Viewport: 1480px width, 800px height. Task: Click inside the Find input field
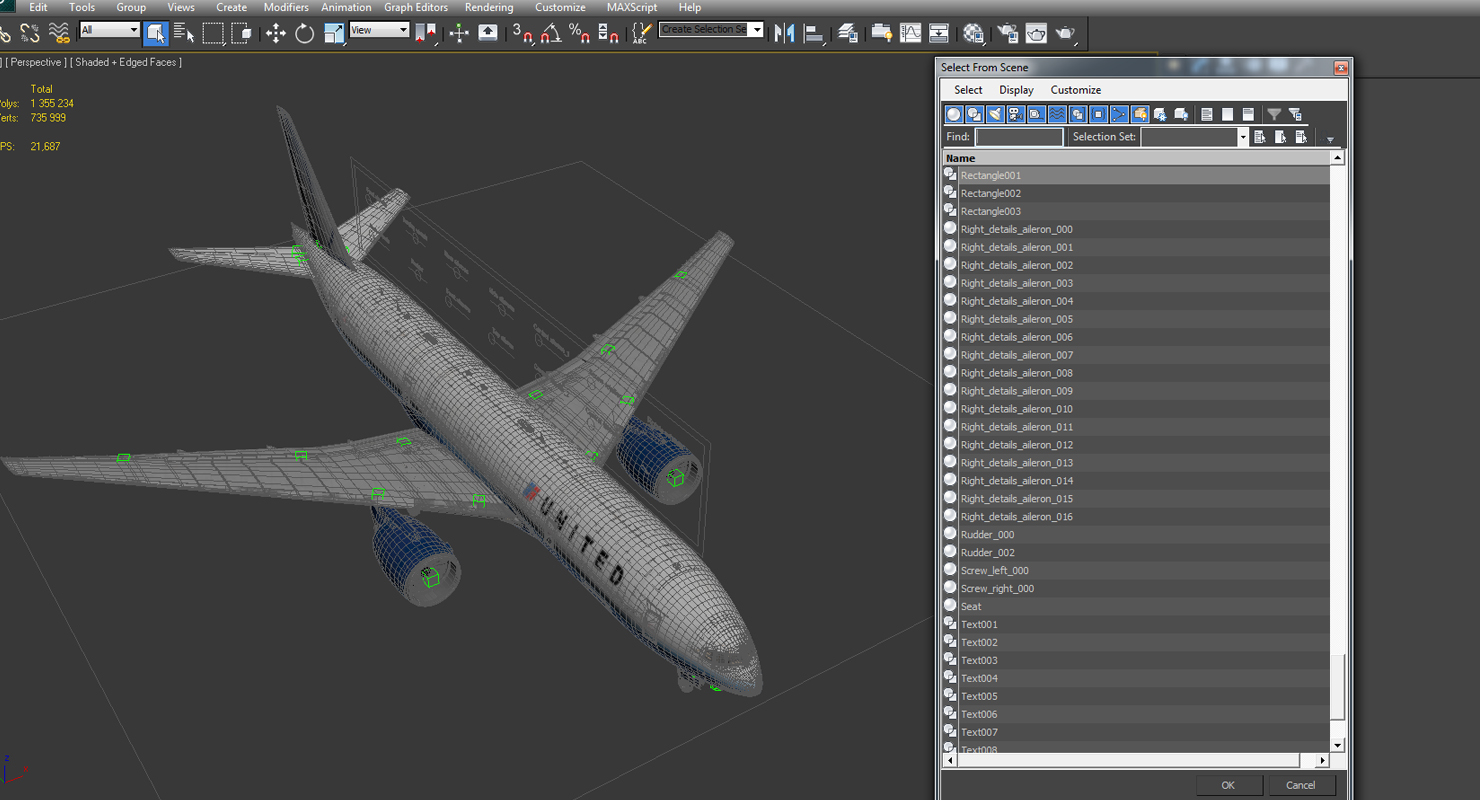(x=1019, y=137)
